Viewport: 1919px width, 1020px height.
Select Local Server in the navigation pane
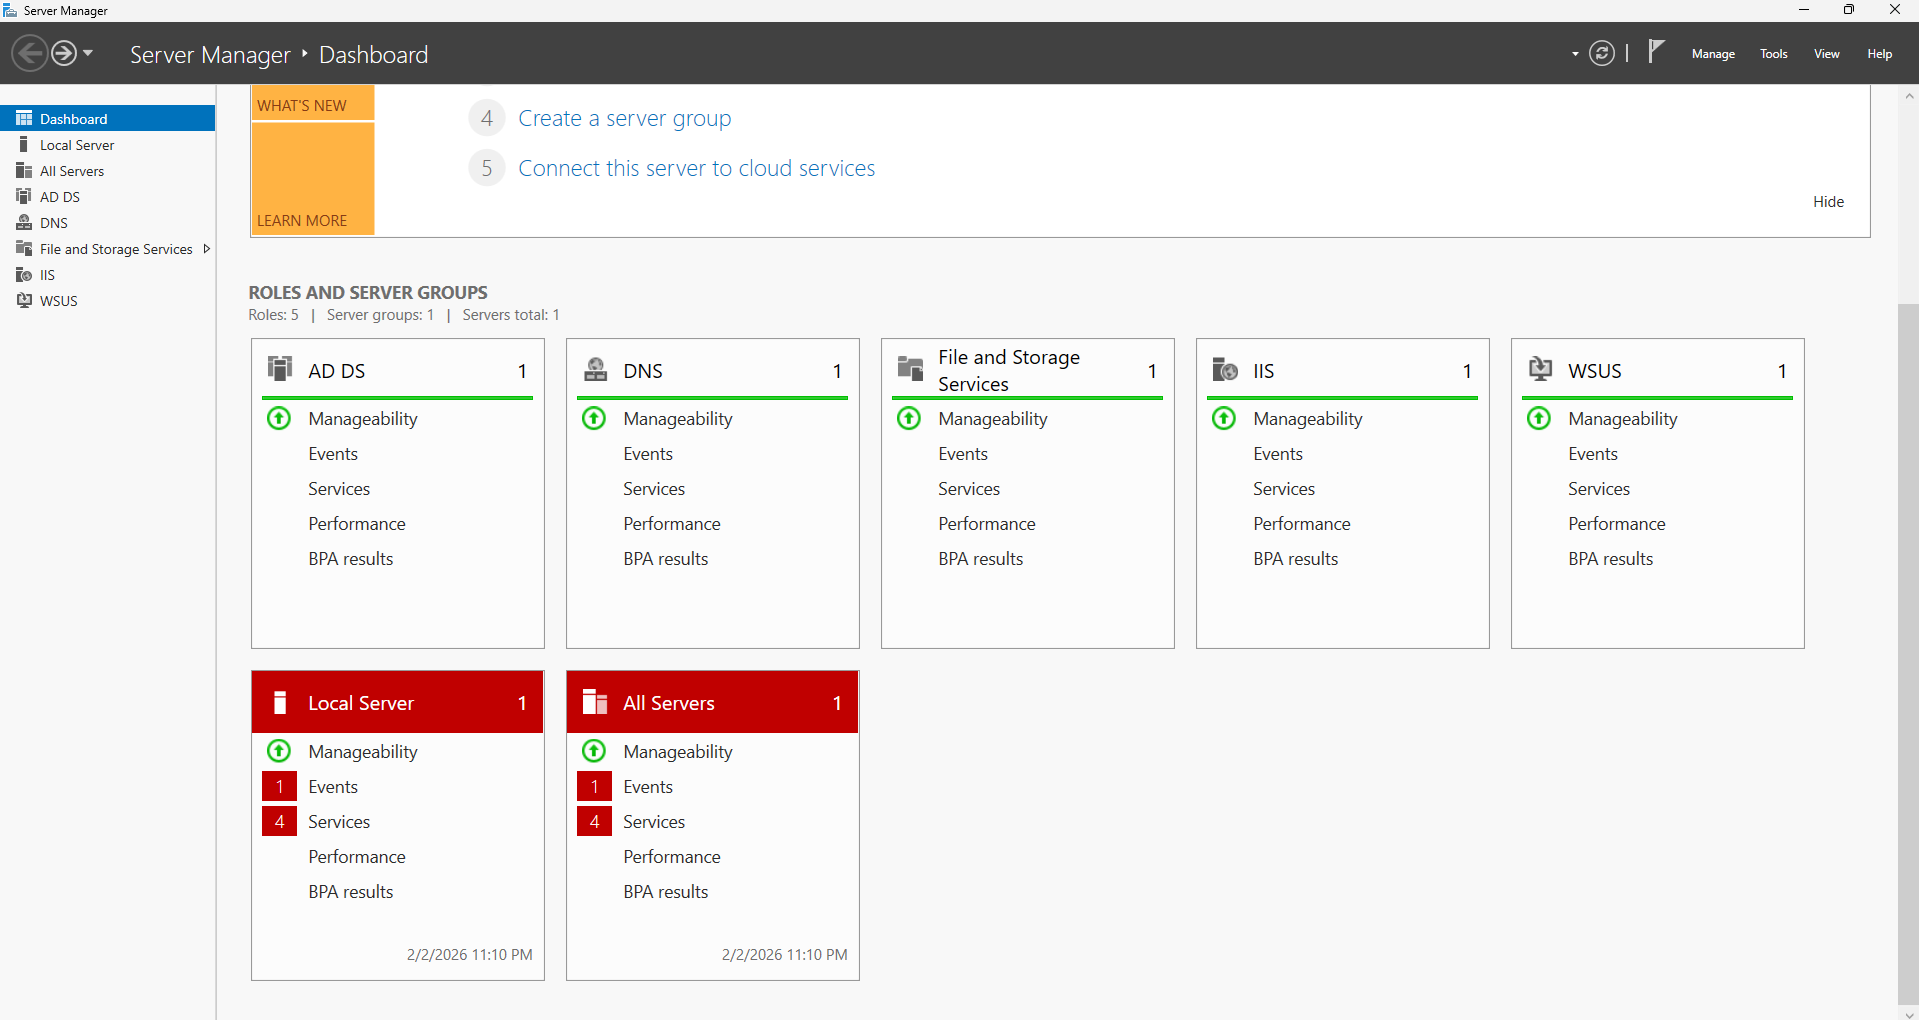77,144
